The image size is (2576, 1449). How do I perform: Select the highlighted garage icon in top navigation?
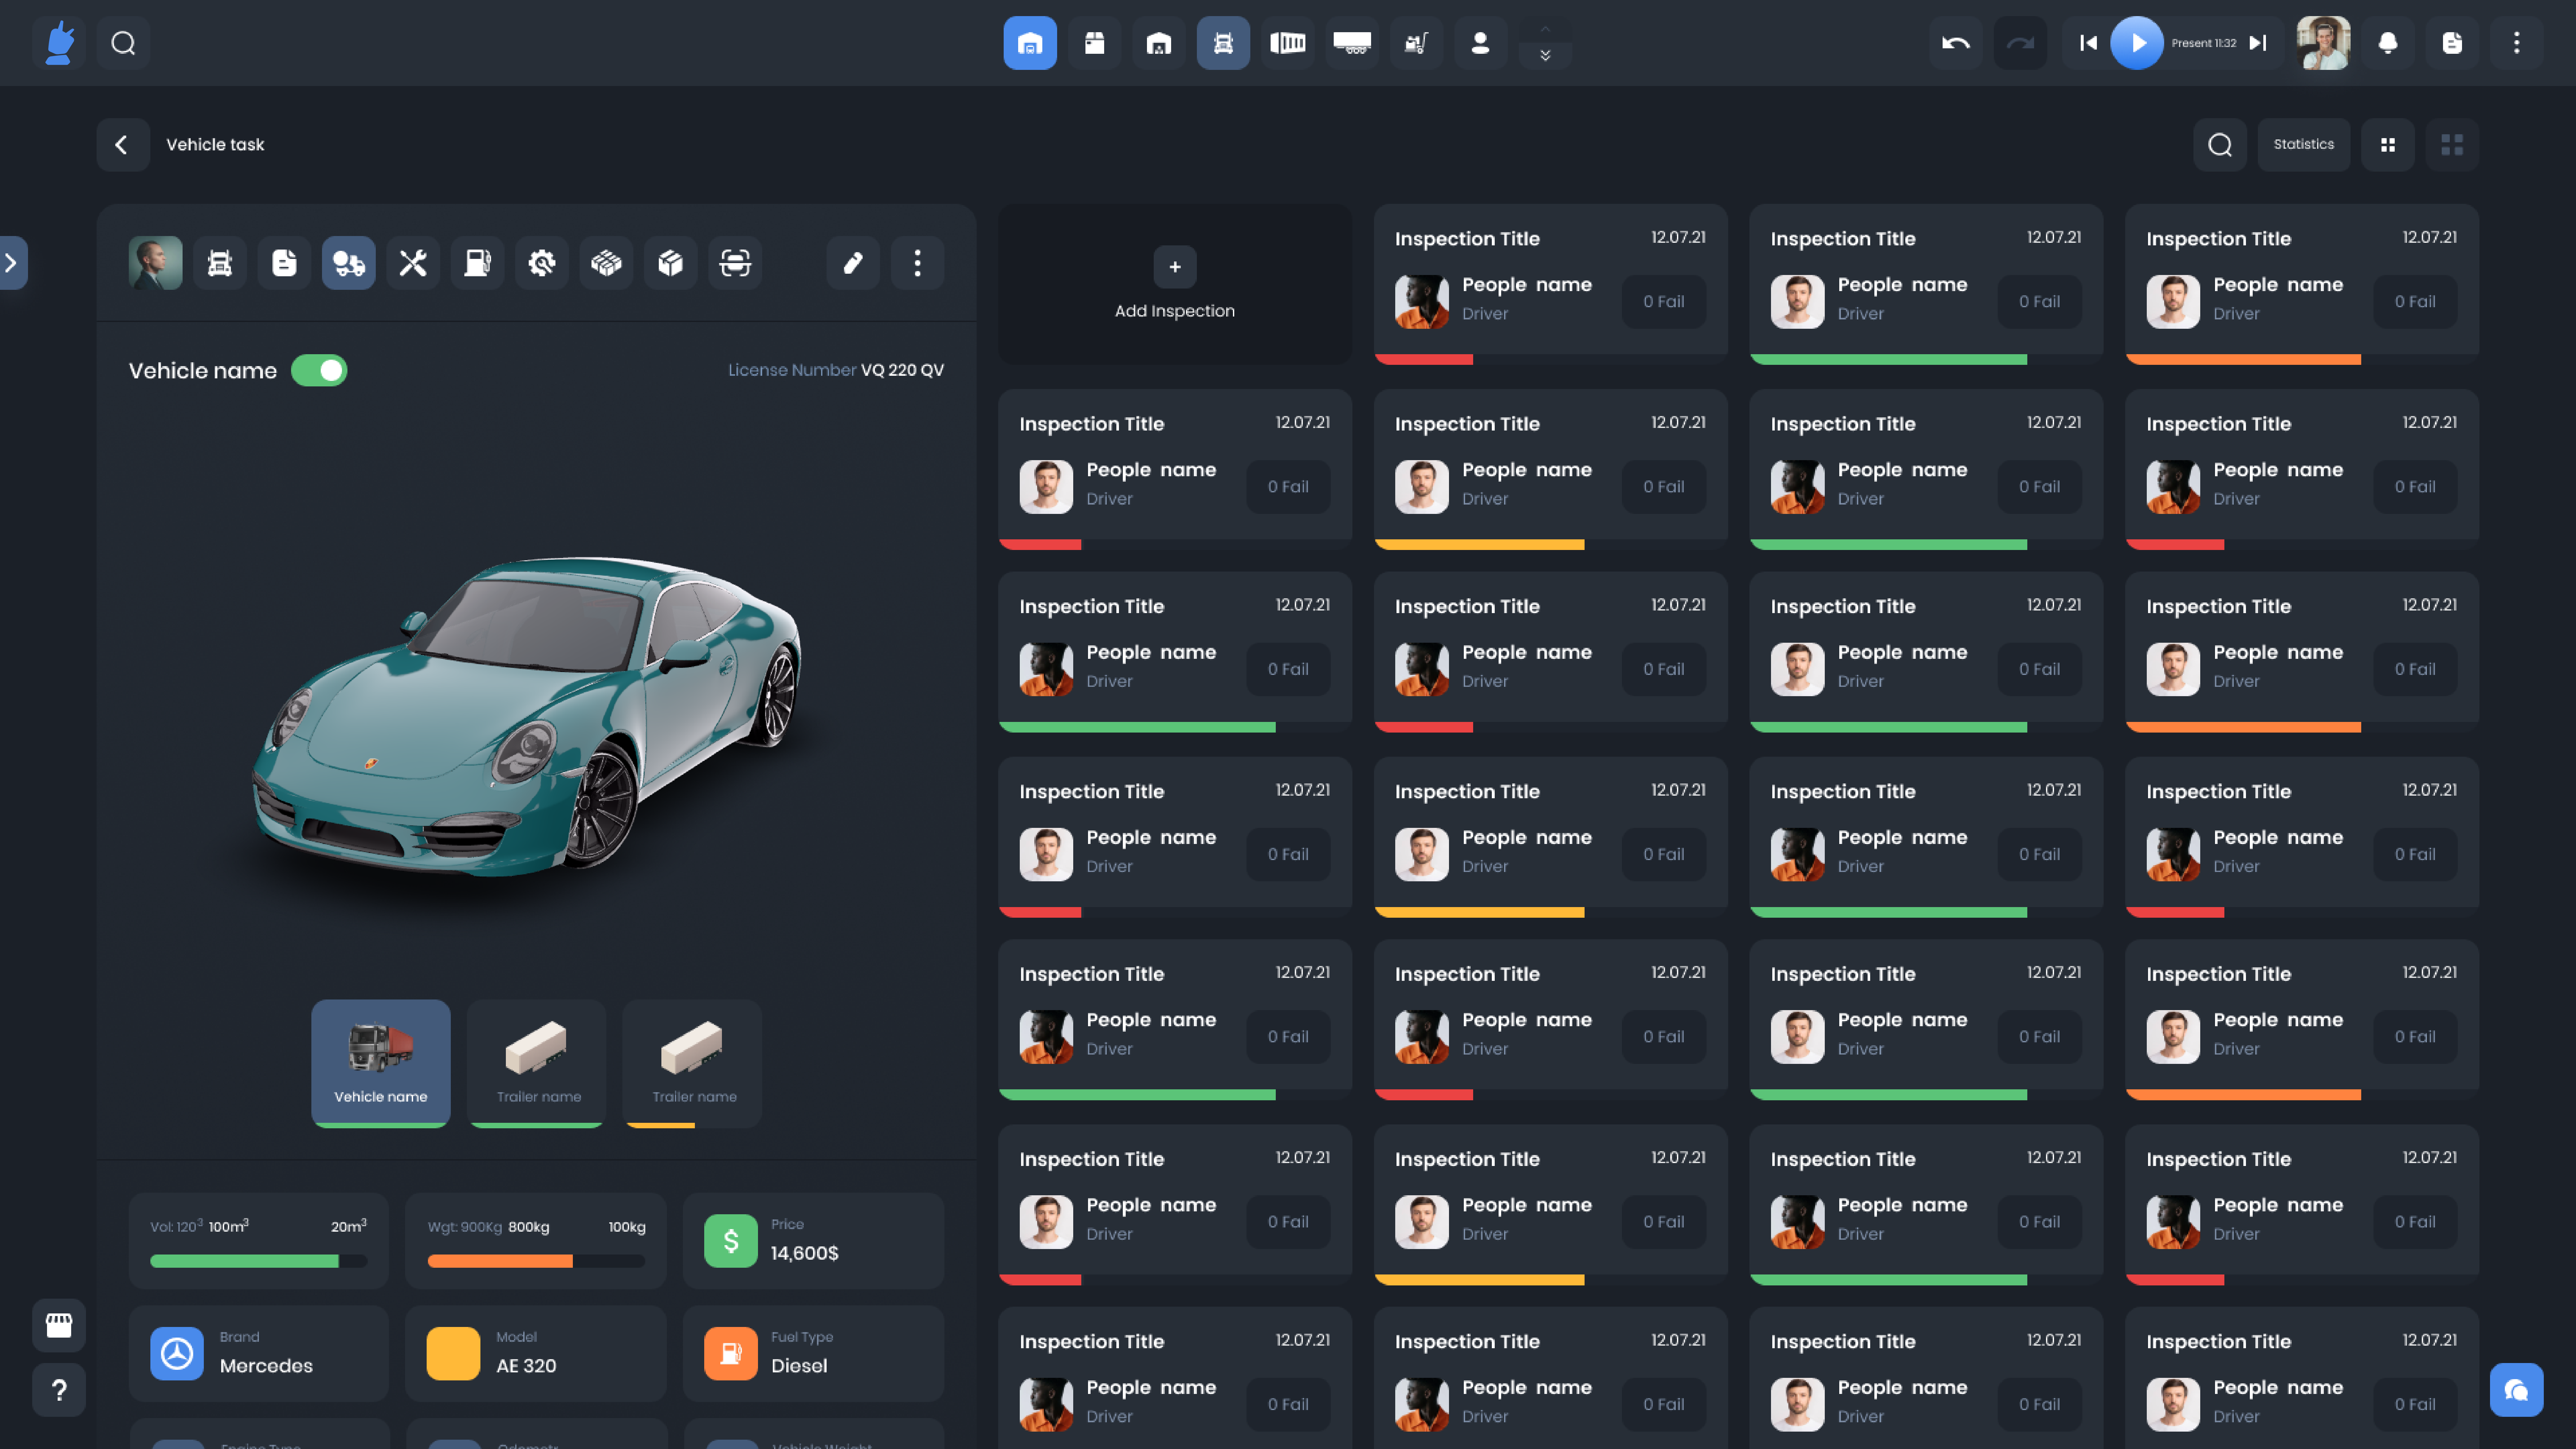[1030, 43]
